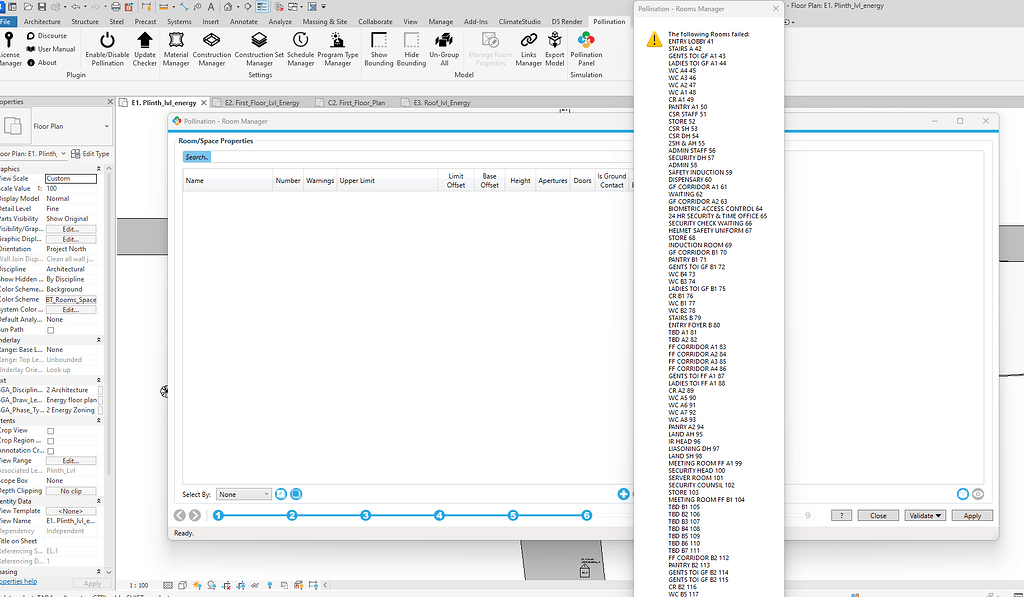Collapse the Underlay section in Properties
The width and height of the screenshot is (1024, 597).
pyautogui.click(x=99, y=340)
